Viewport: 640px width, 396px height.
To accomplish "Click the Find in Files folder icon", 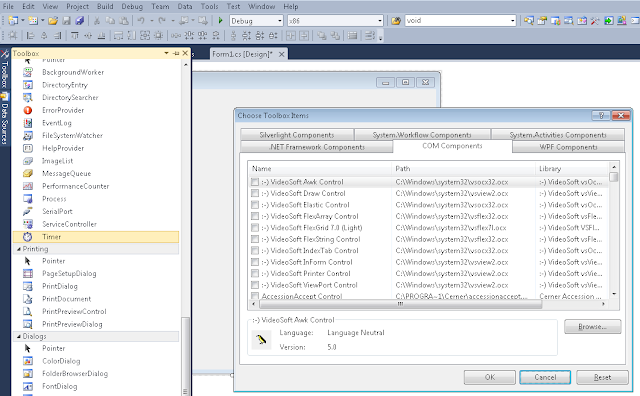I will pyautogui.click(x=396, y=20).
